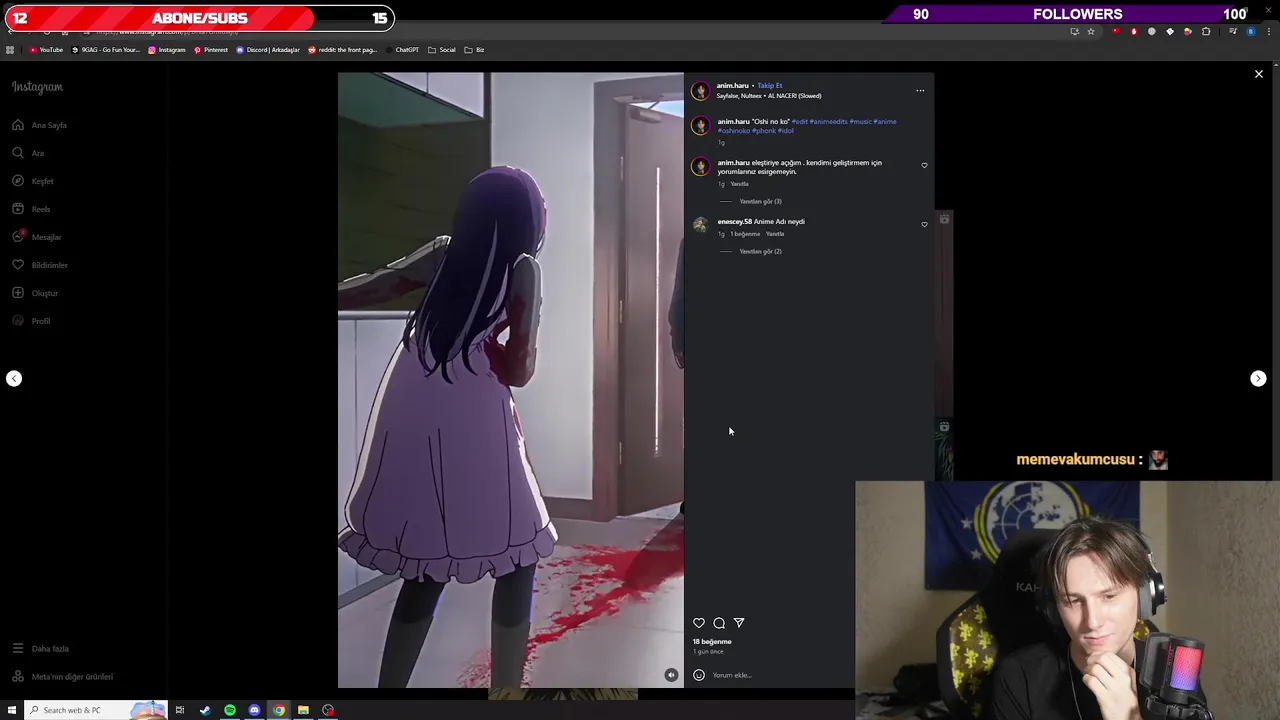Like the post with heart icon
The height and width of the screenshot is (720, 1280).
(x=699, y=623)
